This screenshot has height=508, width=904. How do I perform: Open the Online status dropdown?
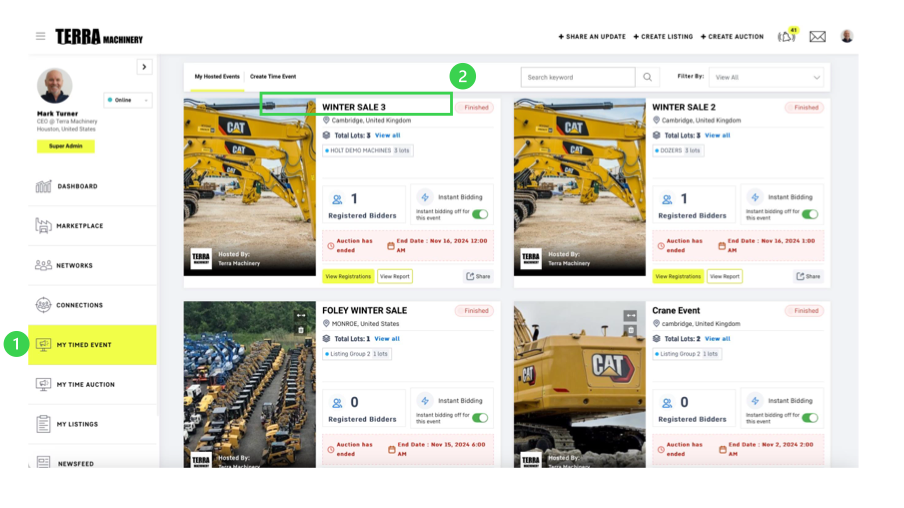(128, 100)
